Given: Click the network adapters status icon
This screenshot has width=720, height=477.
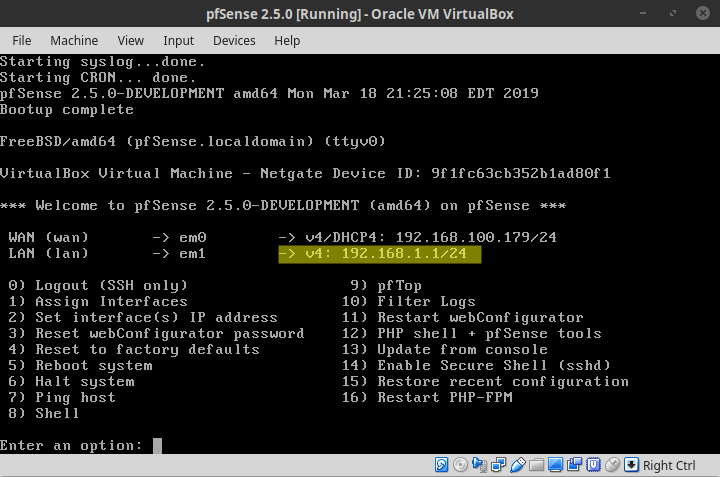Looking at the screenshot, I should (498, 465).
